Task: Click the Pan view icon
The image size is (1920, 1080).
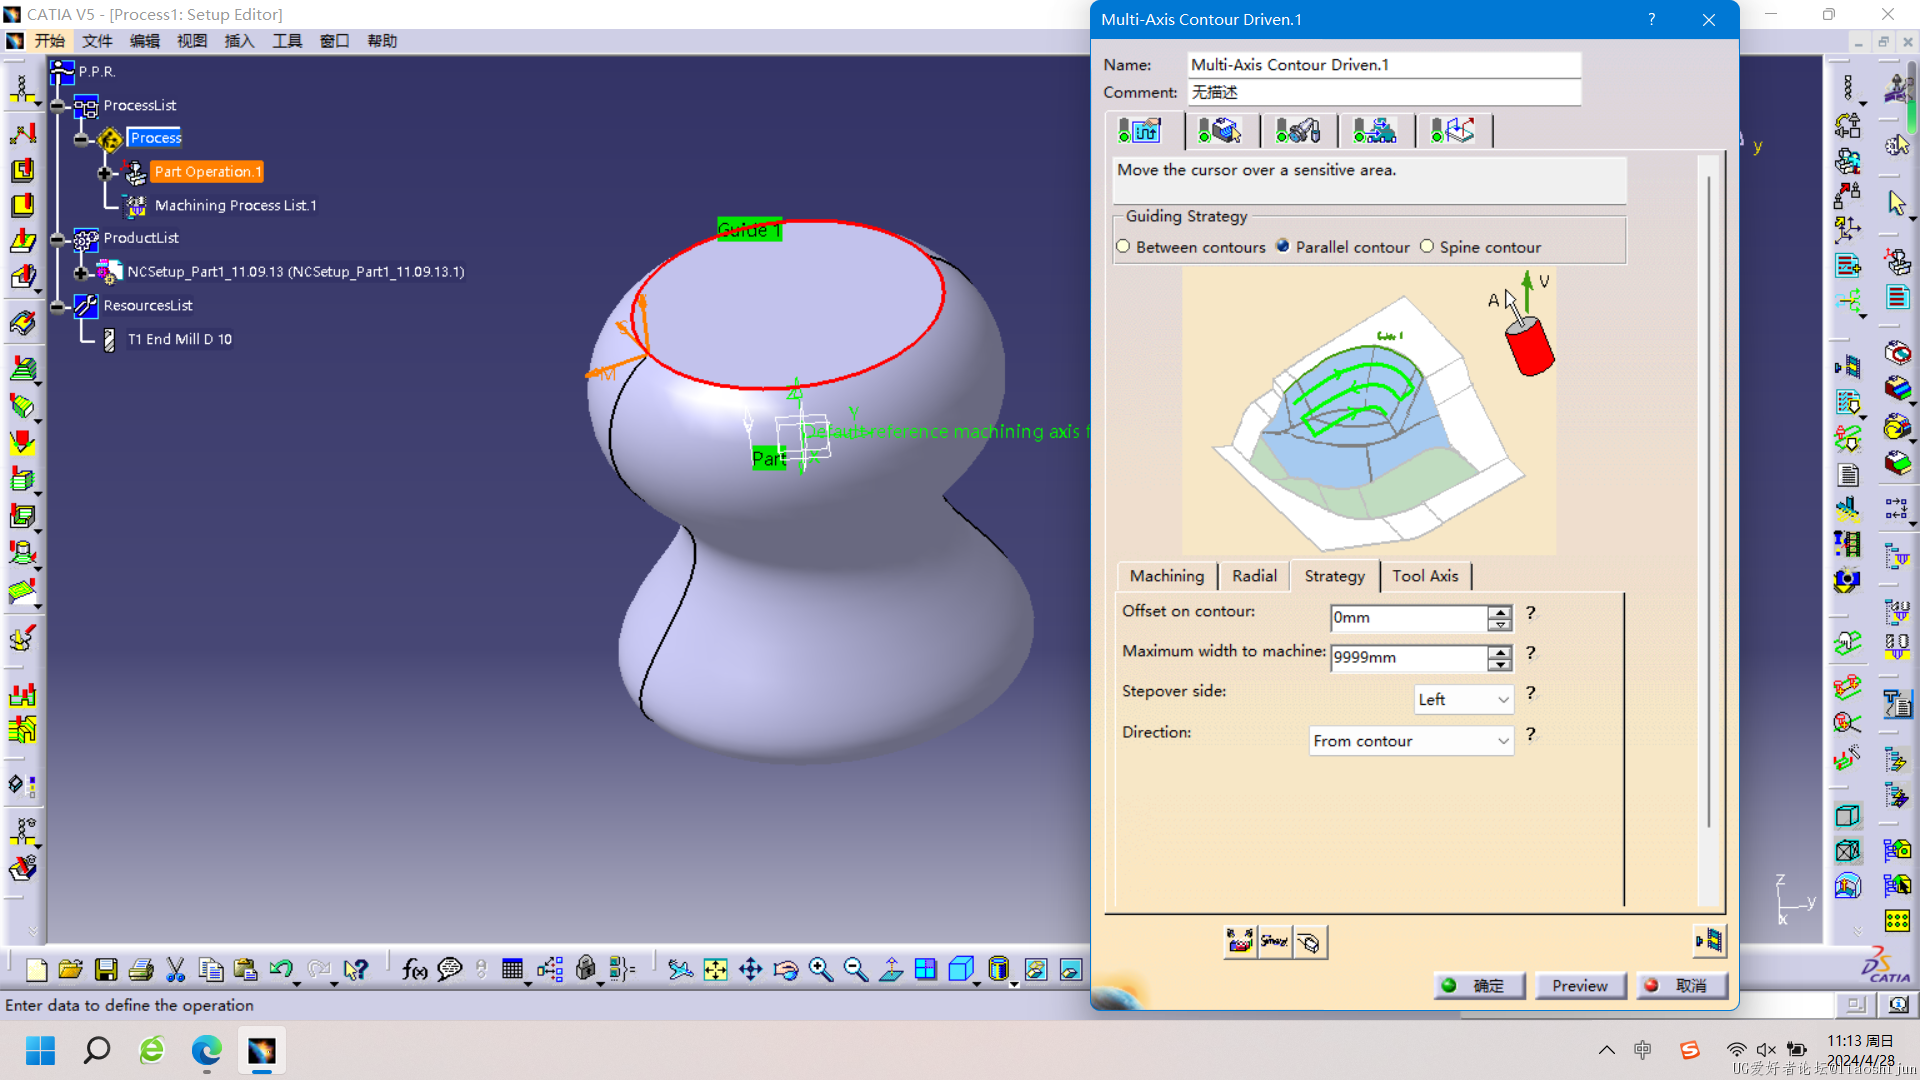Action: coord(751,969)
